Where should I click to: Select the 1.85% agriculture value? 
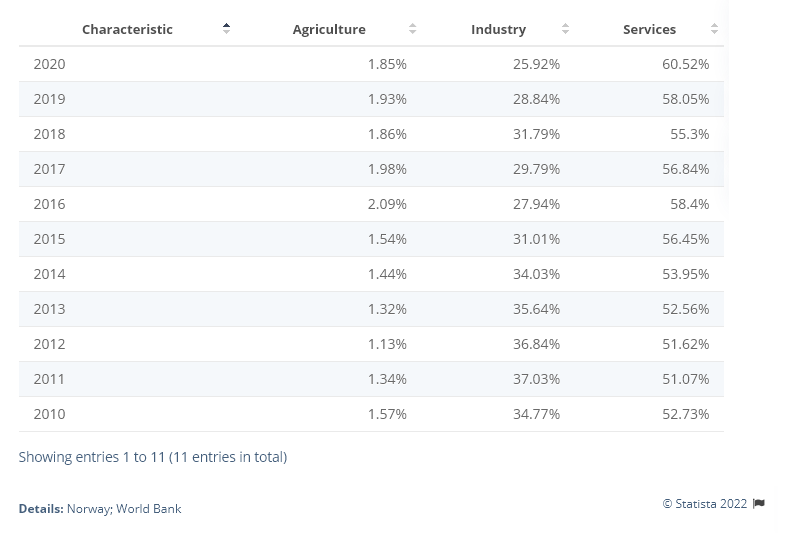point(387,64)
